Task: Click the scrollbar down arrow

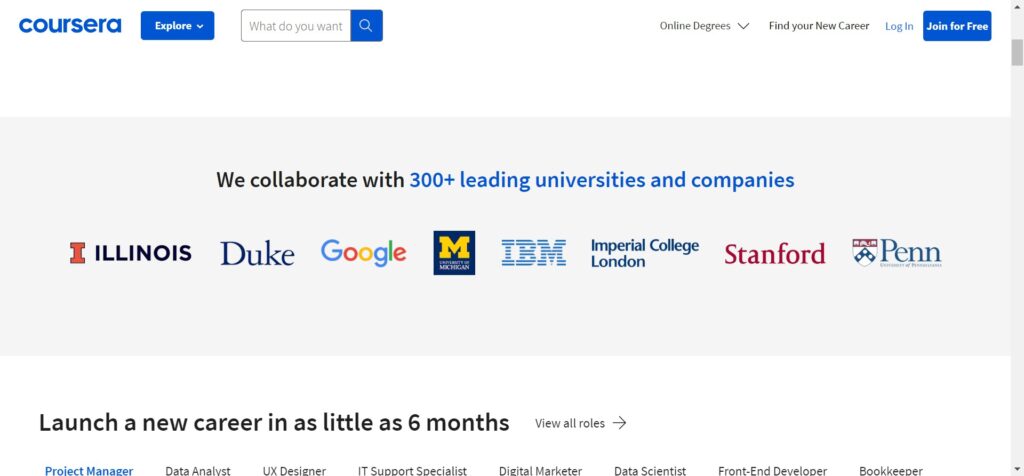Action: (1017, 469)
